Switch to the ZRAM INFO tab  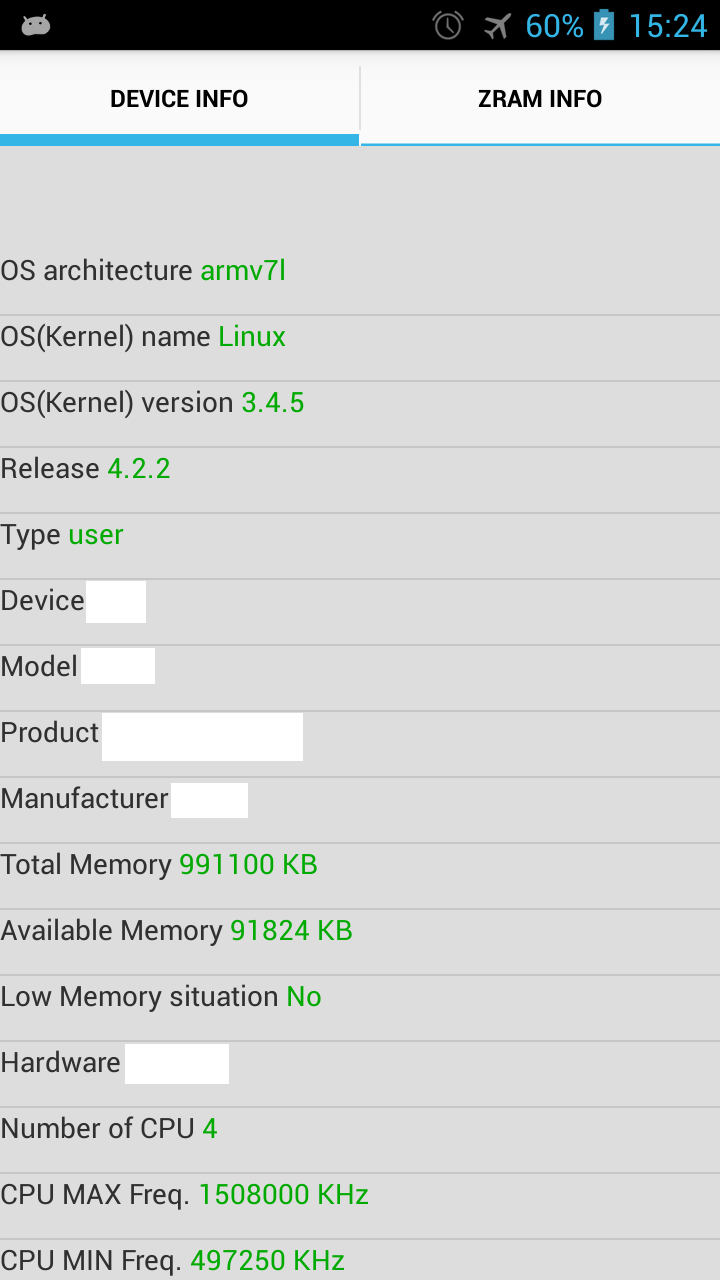point(540,99)
